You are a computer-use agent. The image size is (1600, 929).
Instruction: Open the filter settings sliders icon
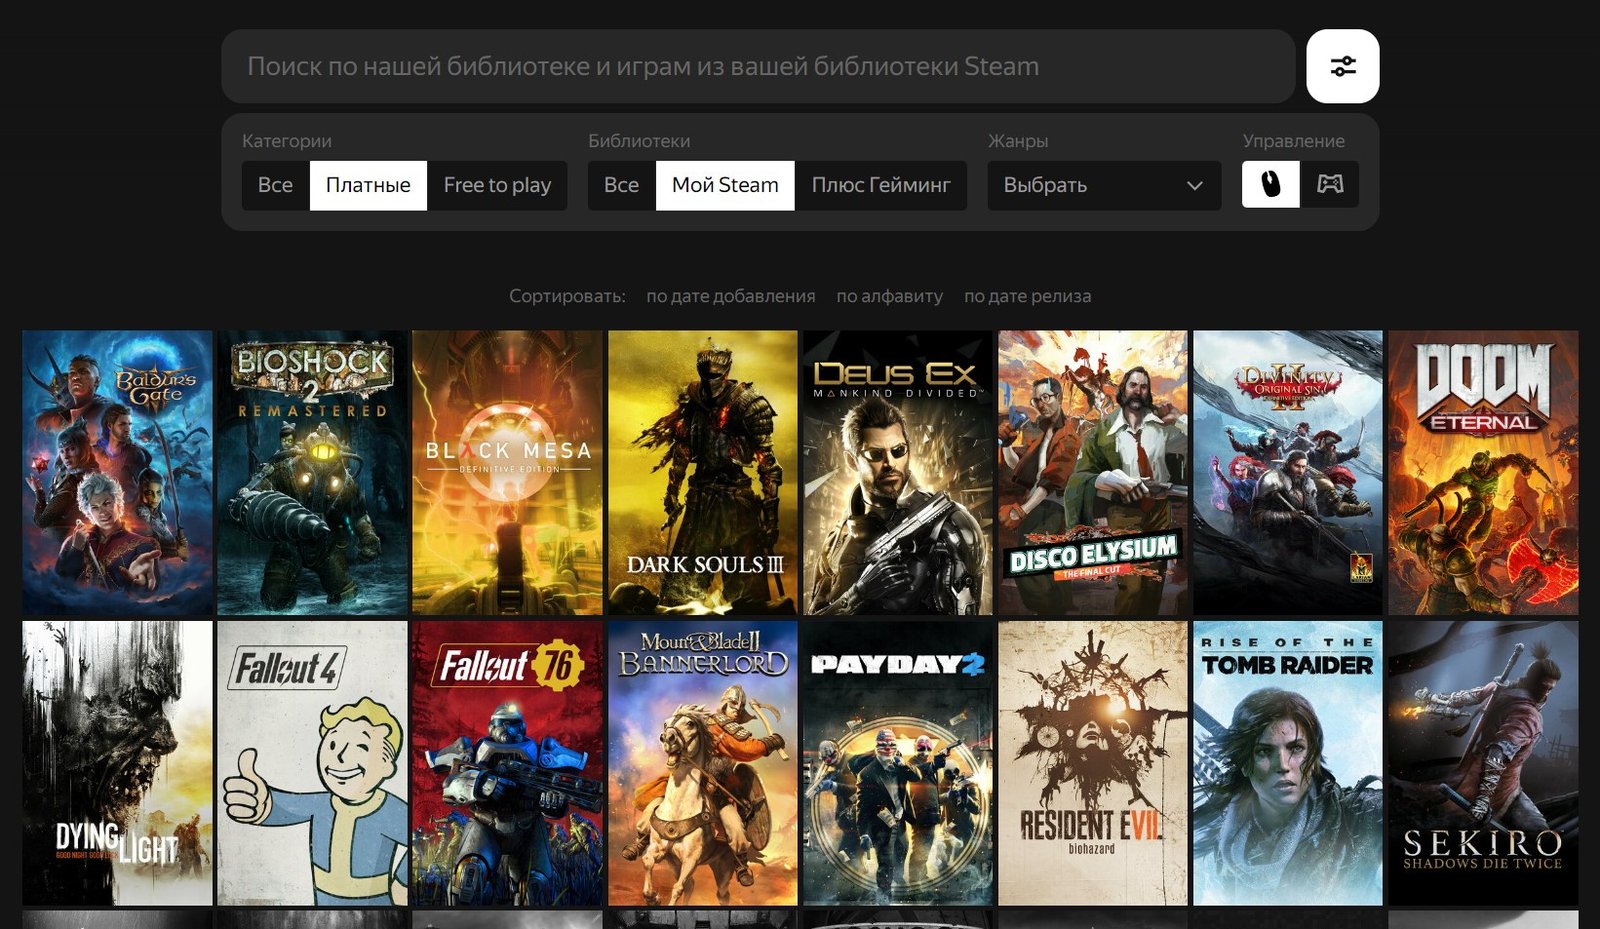click(x=1342, y=66)
